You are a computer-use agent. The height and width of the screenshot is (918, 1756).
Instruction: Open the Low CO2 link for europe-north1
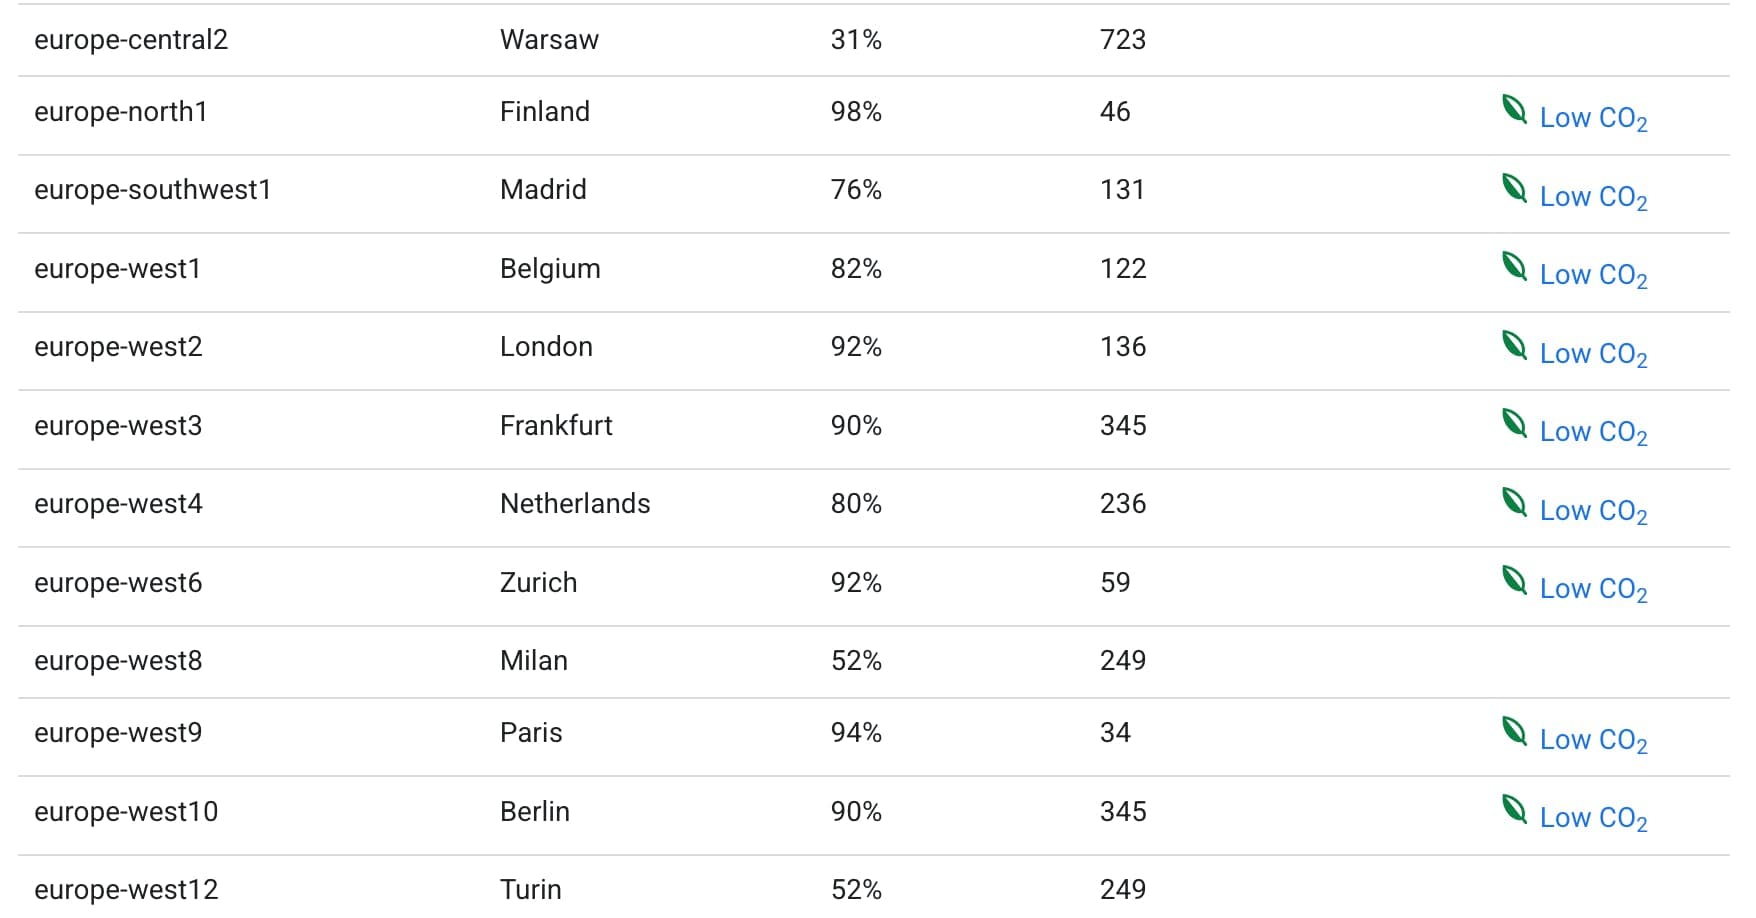[1593, 118]
